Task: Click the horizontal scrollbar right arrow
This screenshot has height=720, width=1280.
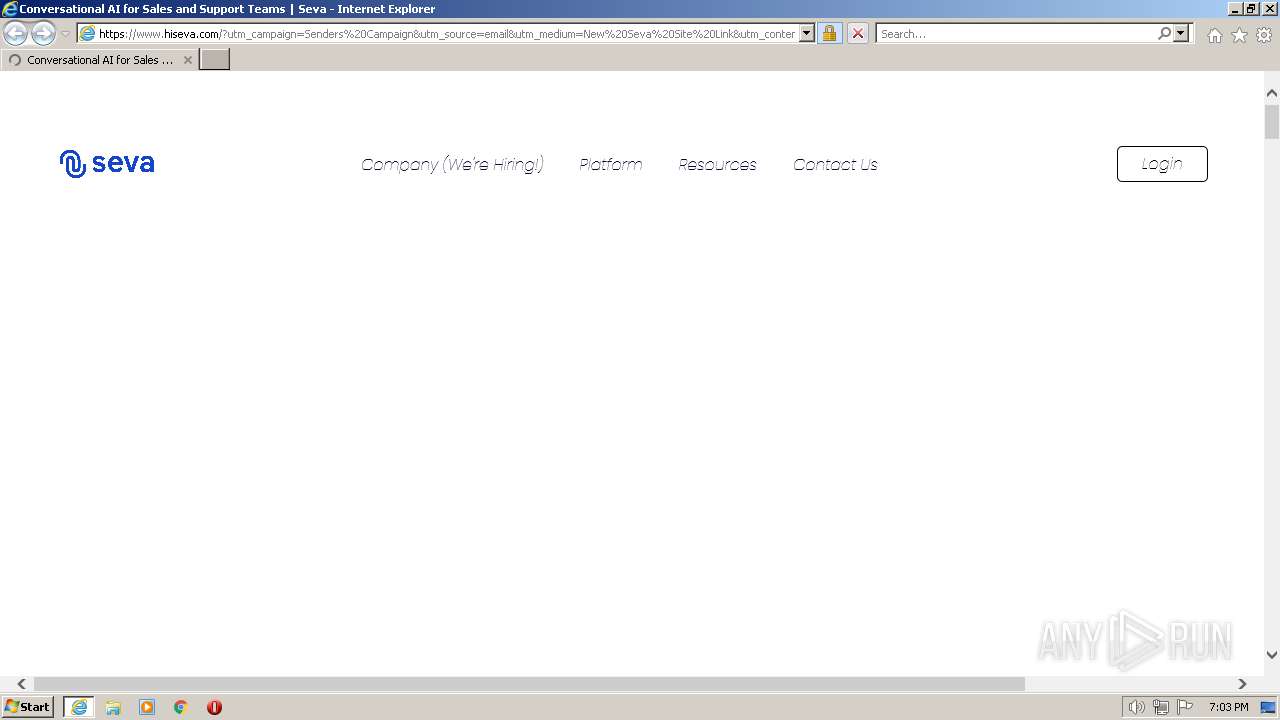Action: (x=1242, y=684)
